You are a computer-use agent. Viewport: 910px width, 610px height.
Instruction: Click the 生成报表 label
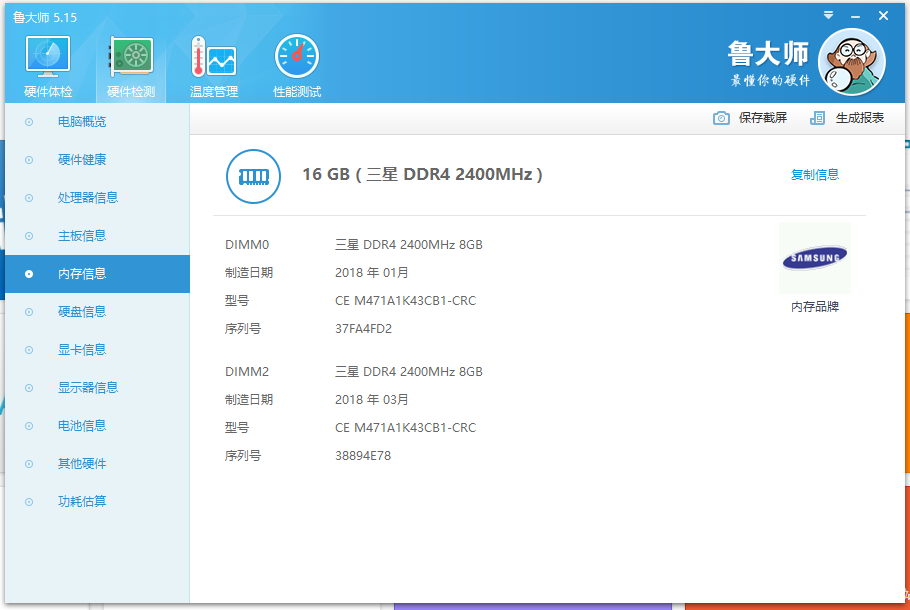pos(860,118)
